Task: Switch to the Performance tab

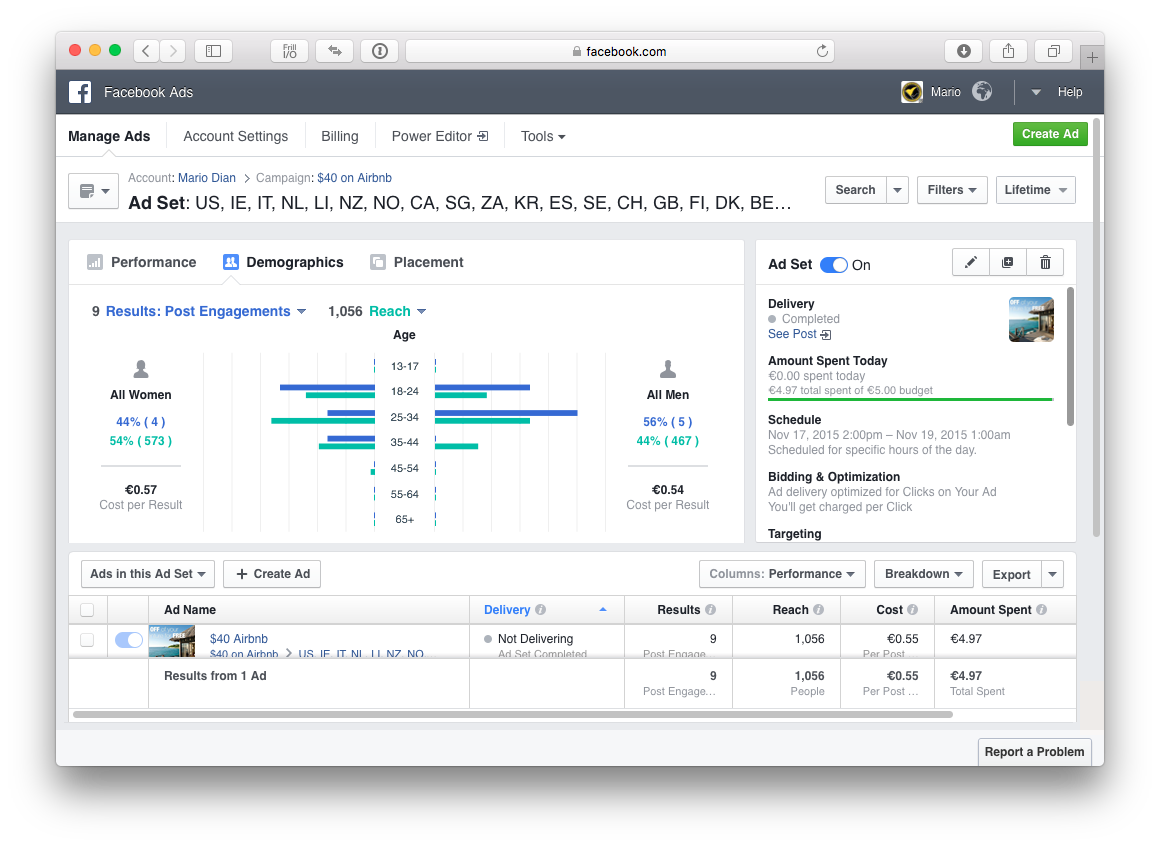Action: tap(142, 263)
